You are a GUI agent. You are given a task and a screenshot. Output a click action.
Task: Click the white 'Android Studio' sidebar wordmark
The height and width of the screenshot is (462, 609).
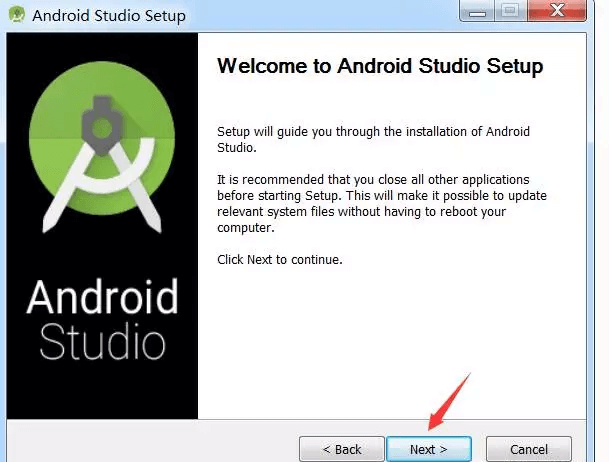103,319
